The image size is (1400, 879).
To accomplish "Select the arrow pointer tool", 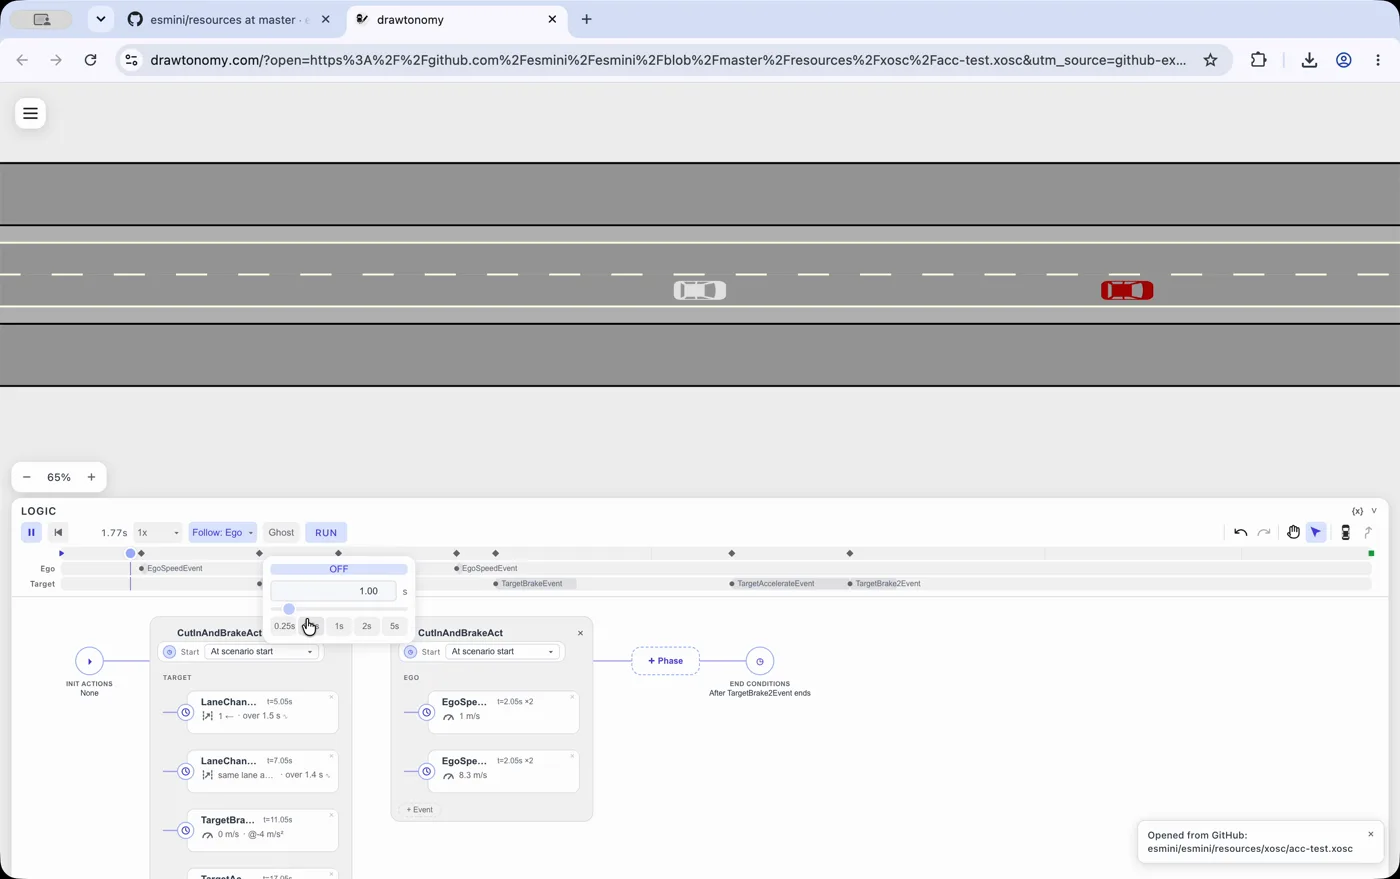I will click(x=1316, y=533).
